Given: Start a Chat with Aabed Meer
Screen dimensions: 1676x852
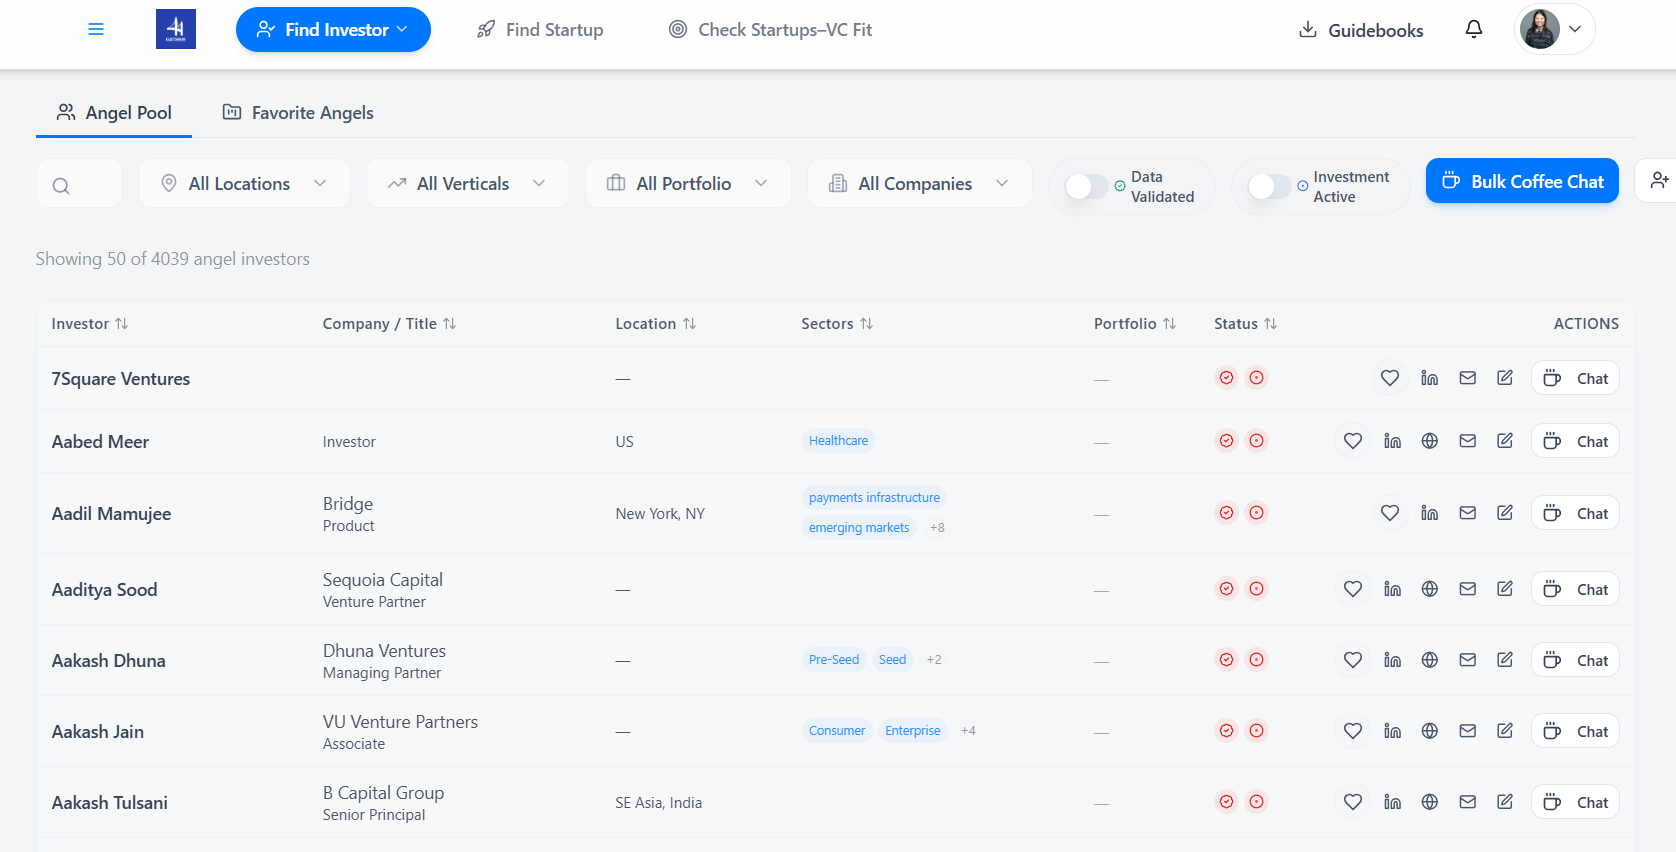Looking at the screenshot, I should [x=1575, y=441].
